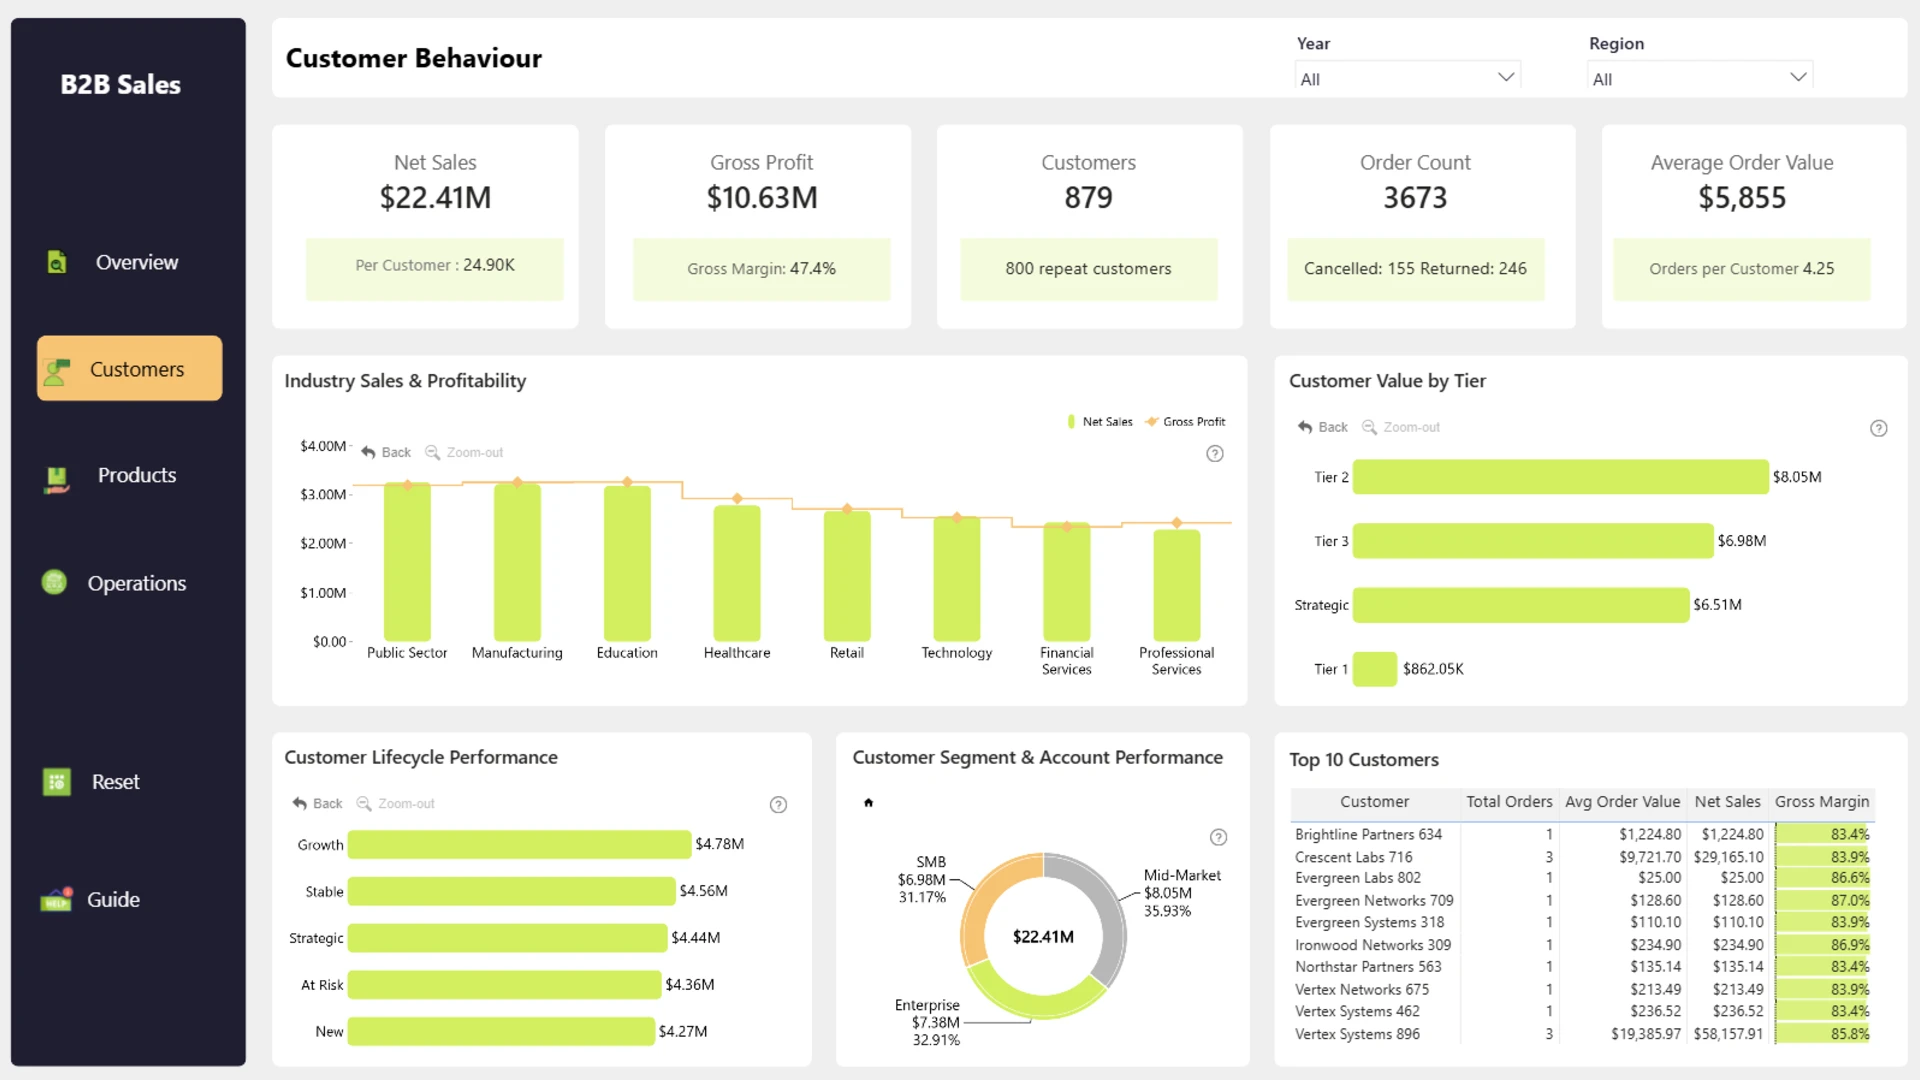Click help icon in Customer Value by Tier
Image resolution: width=1920 pixels, height=1080 pixels.
click(1879, 429)
